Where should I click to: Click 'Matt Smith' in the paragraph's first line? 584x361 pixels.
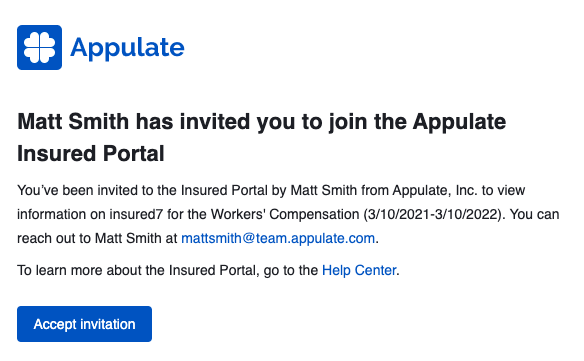[324, 190]
